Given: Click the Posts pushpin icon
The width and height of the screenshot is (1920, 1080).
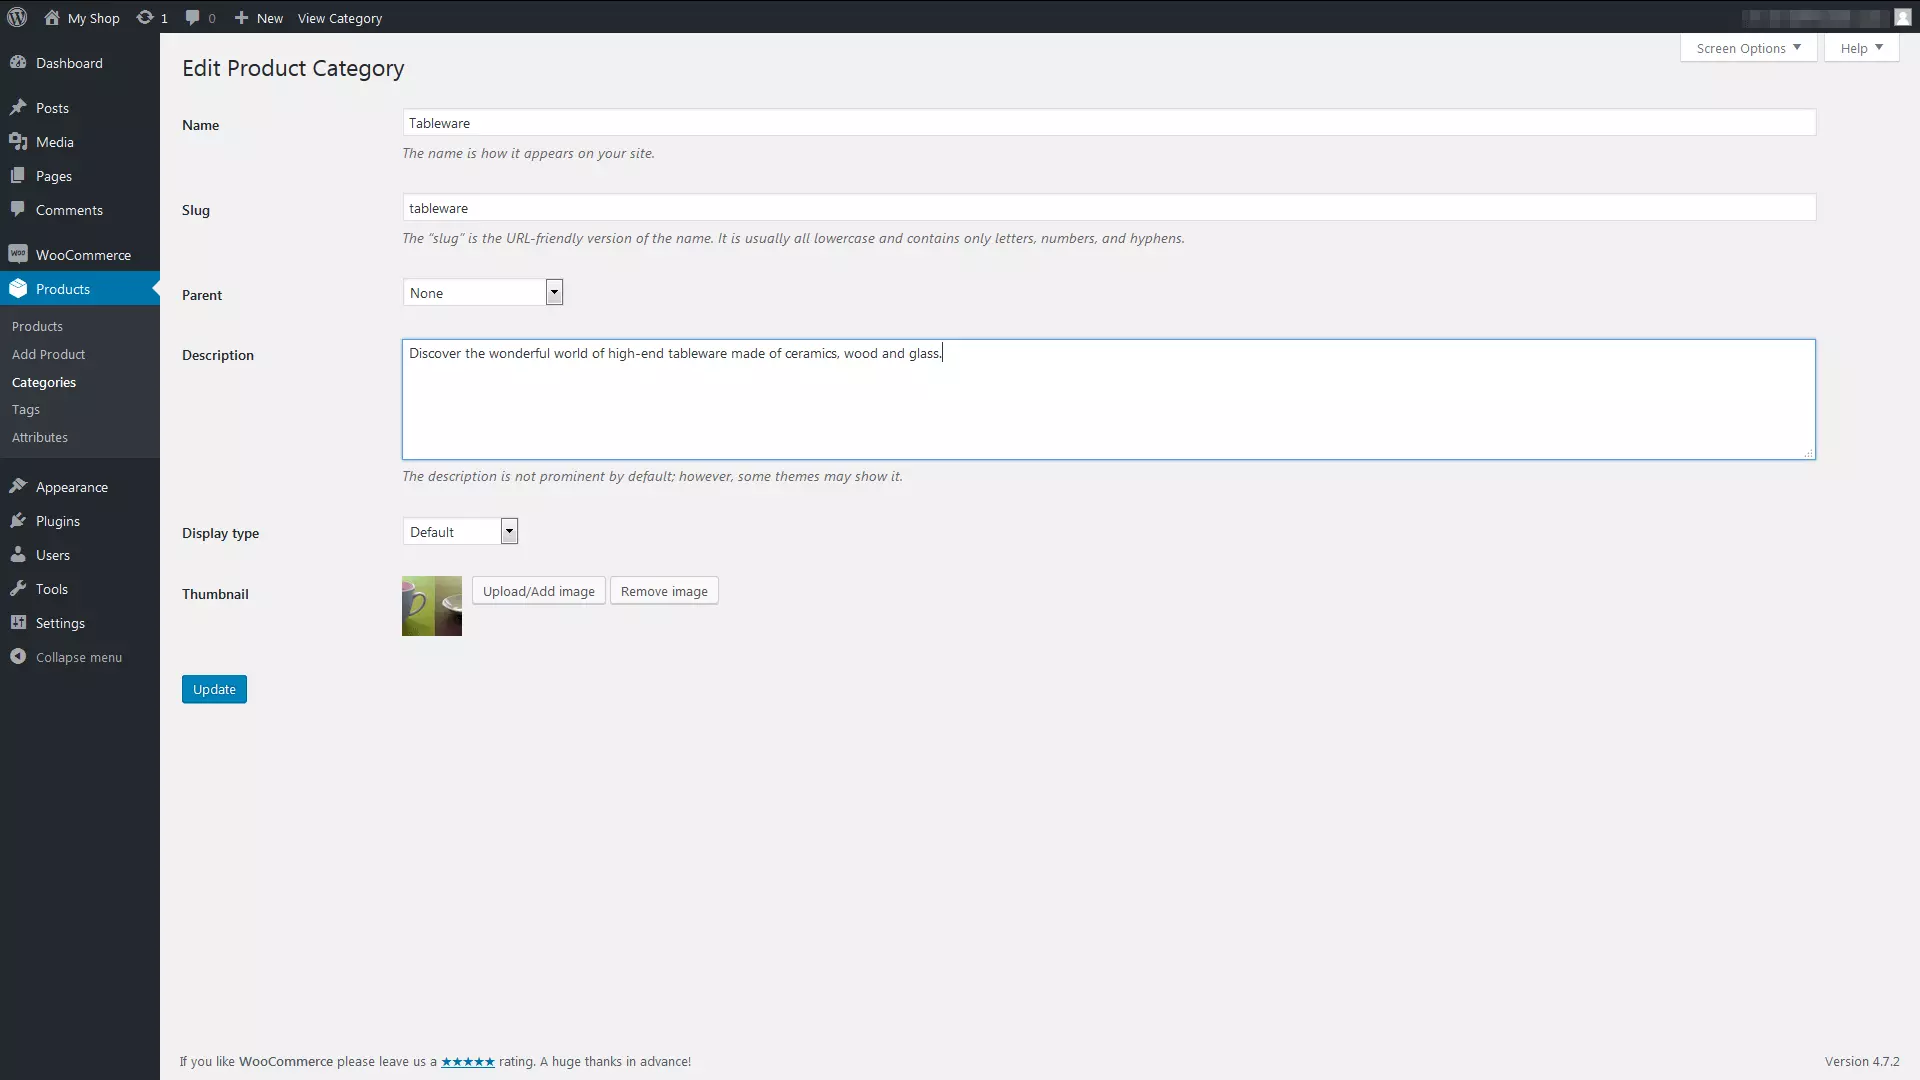Looking at the screenshot, I should point(18,107).
